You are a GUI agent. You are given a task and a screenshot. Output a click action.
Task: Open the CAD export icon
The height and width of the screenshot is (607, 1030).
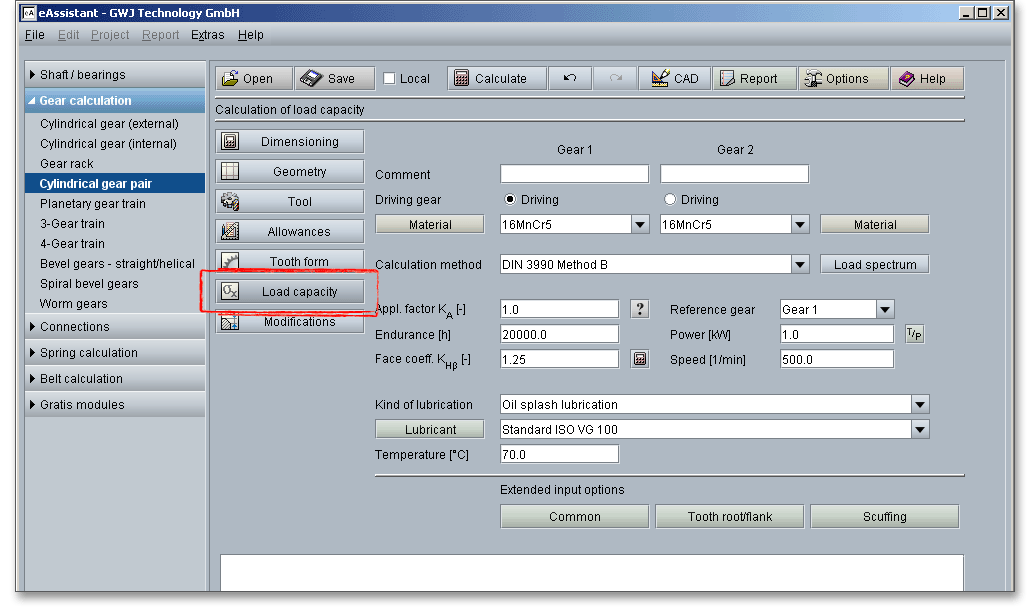pos(659,79)
